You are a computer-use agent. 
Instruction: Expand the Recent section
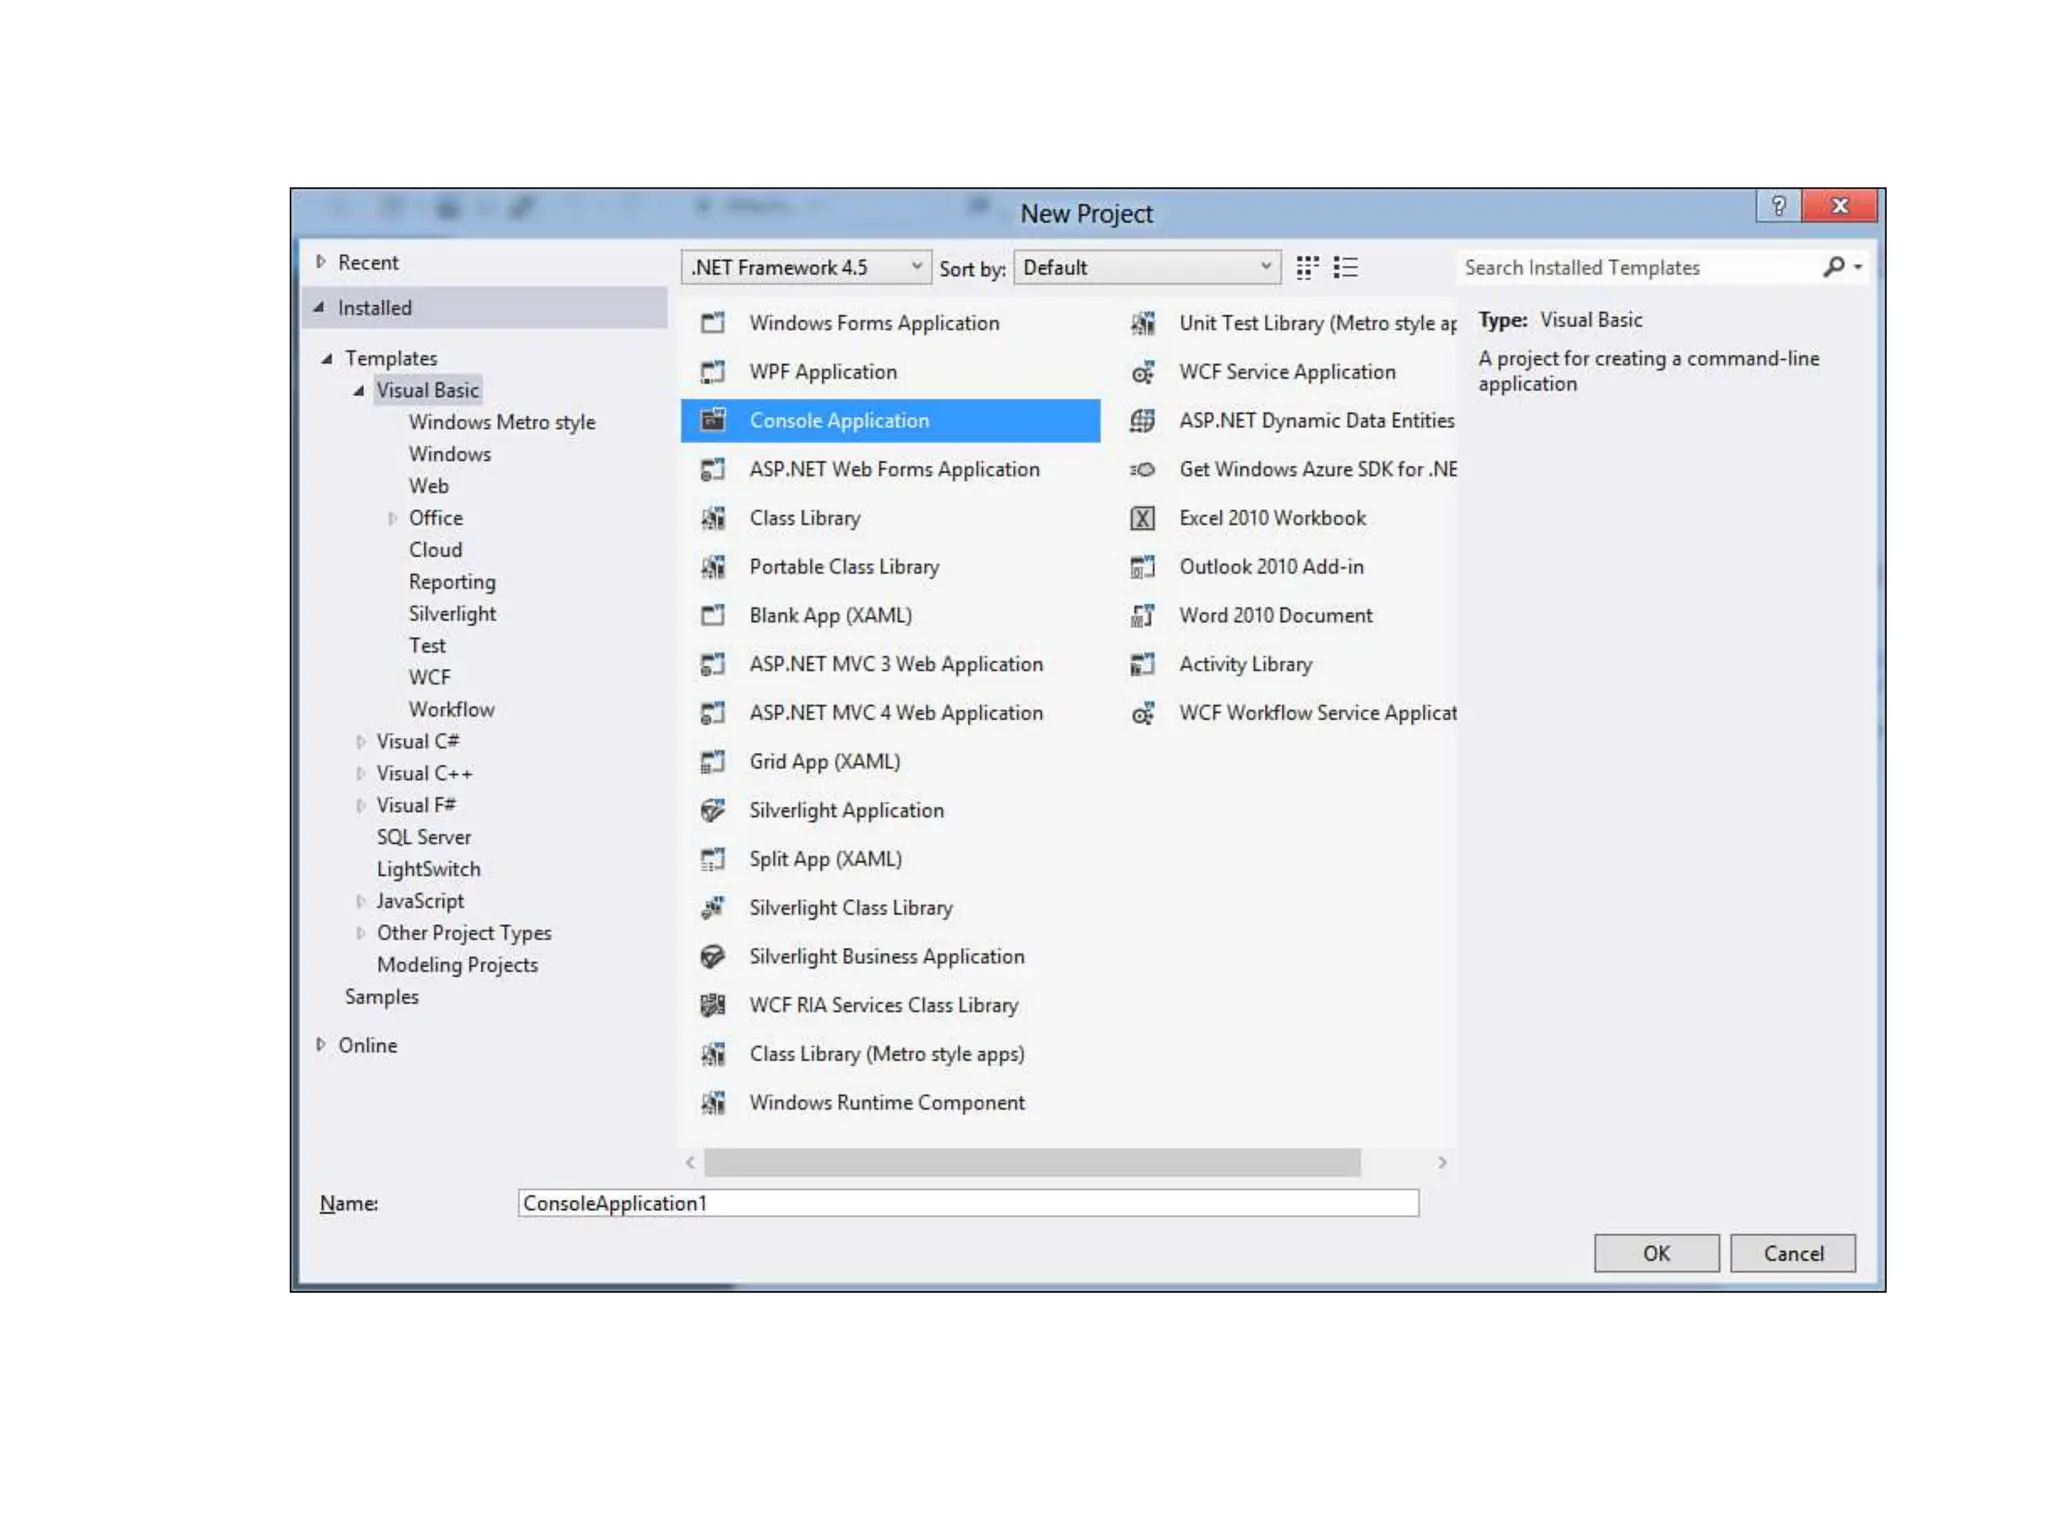point(320,262)
